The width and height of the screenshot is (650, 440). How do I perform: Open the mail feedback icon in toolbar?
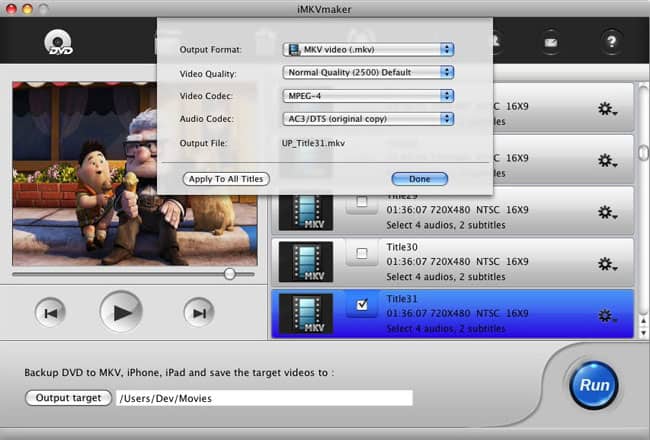tap(551, 42)
